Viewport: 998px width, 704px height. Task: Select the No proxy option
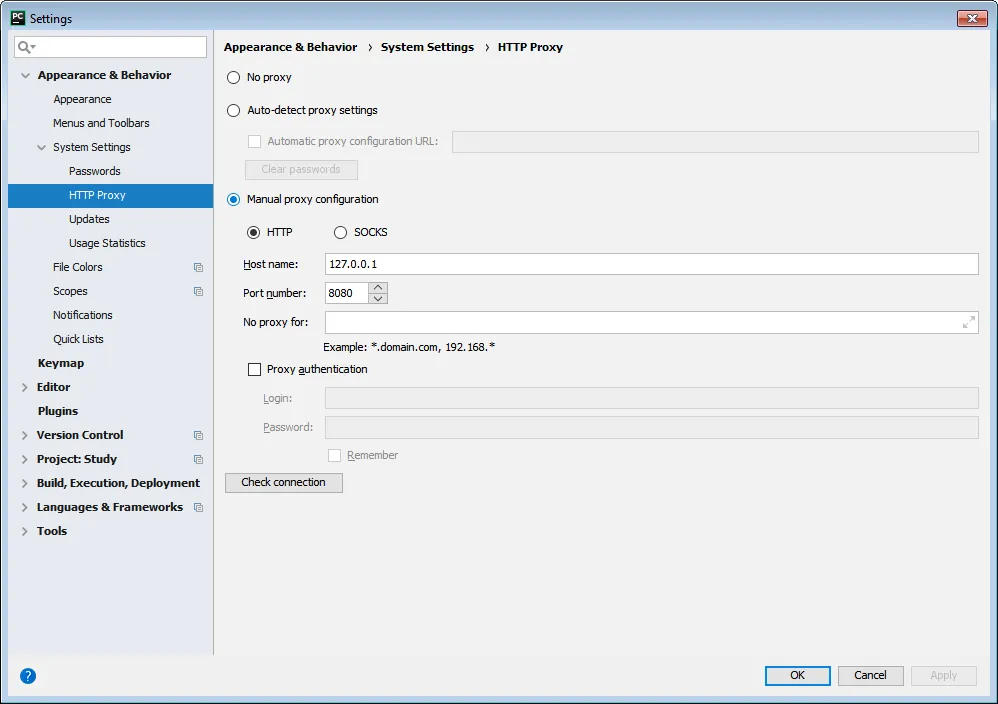coord(232,77)
